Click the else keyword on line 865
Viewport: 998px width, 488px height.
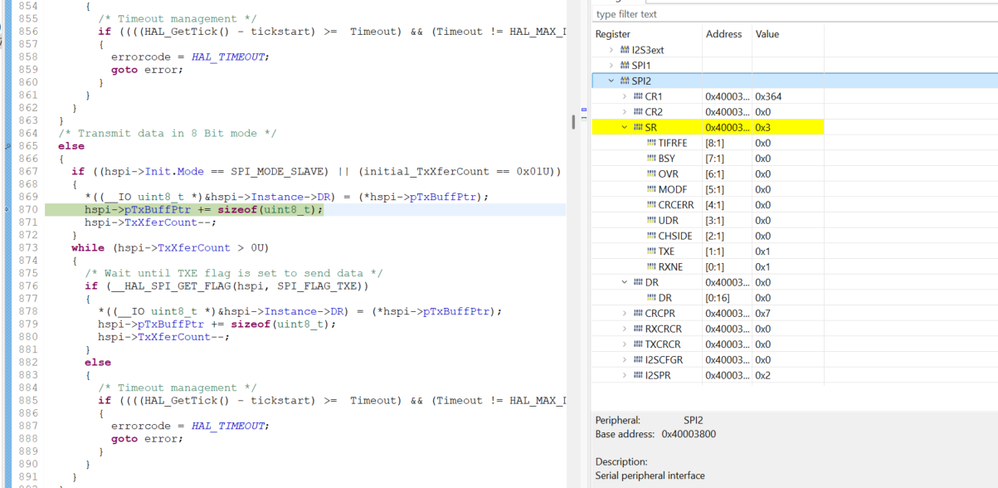pos(71,146)
